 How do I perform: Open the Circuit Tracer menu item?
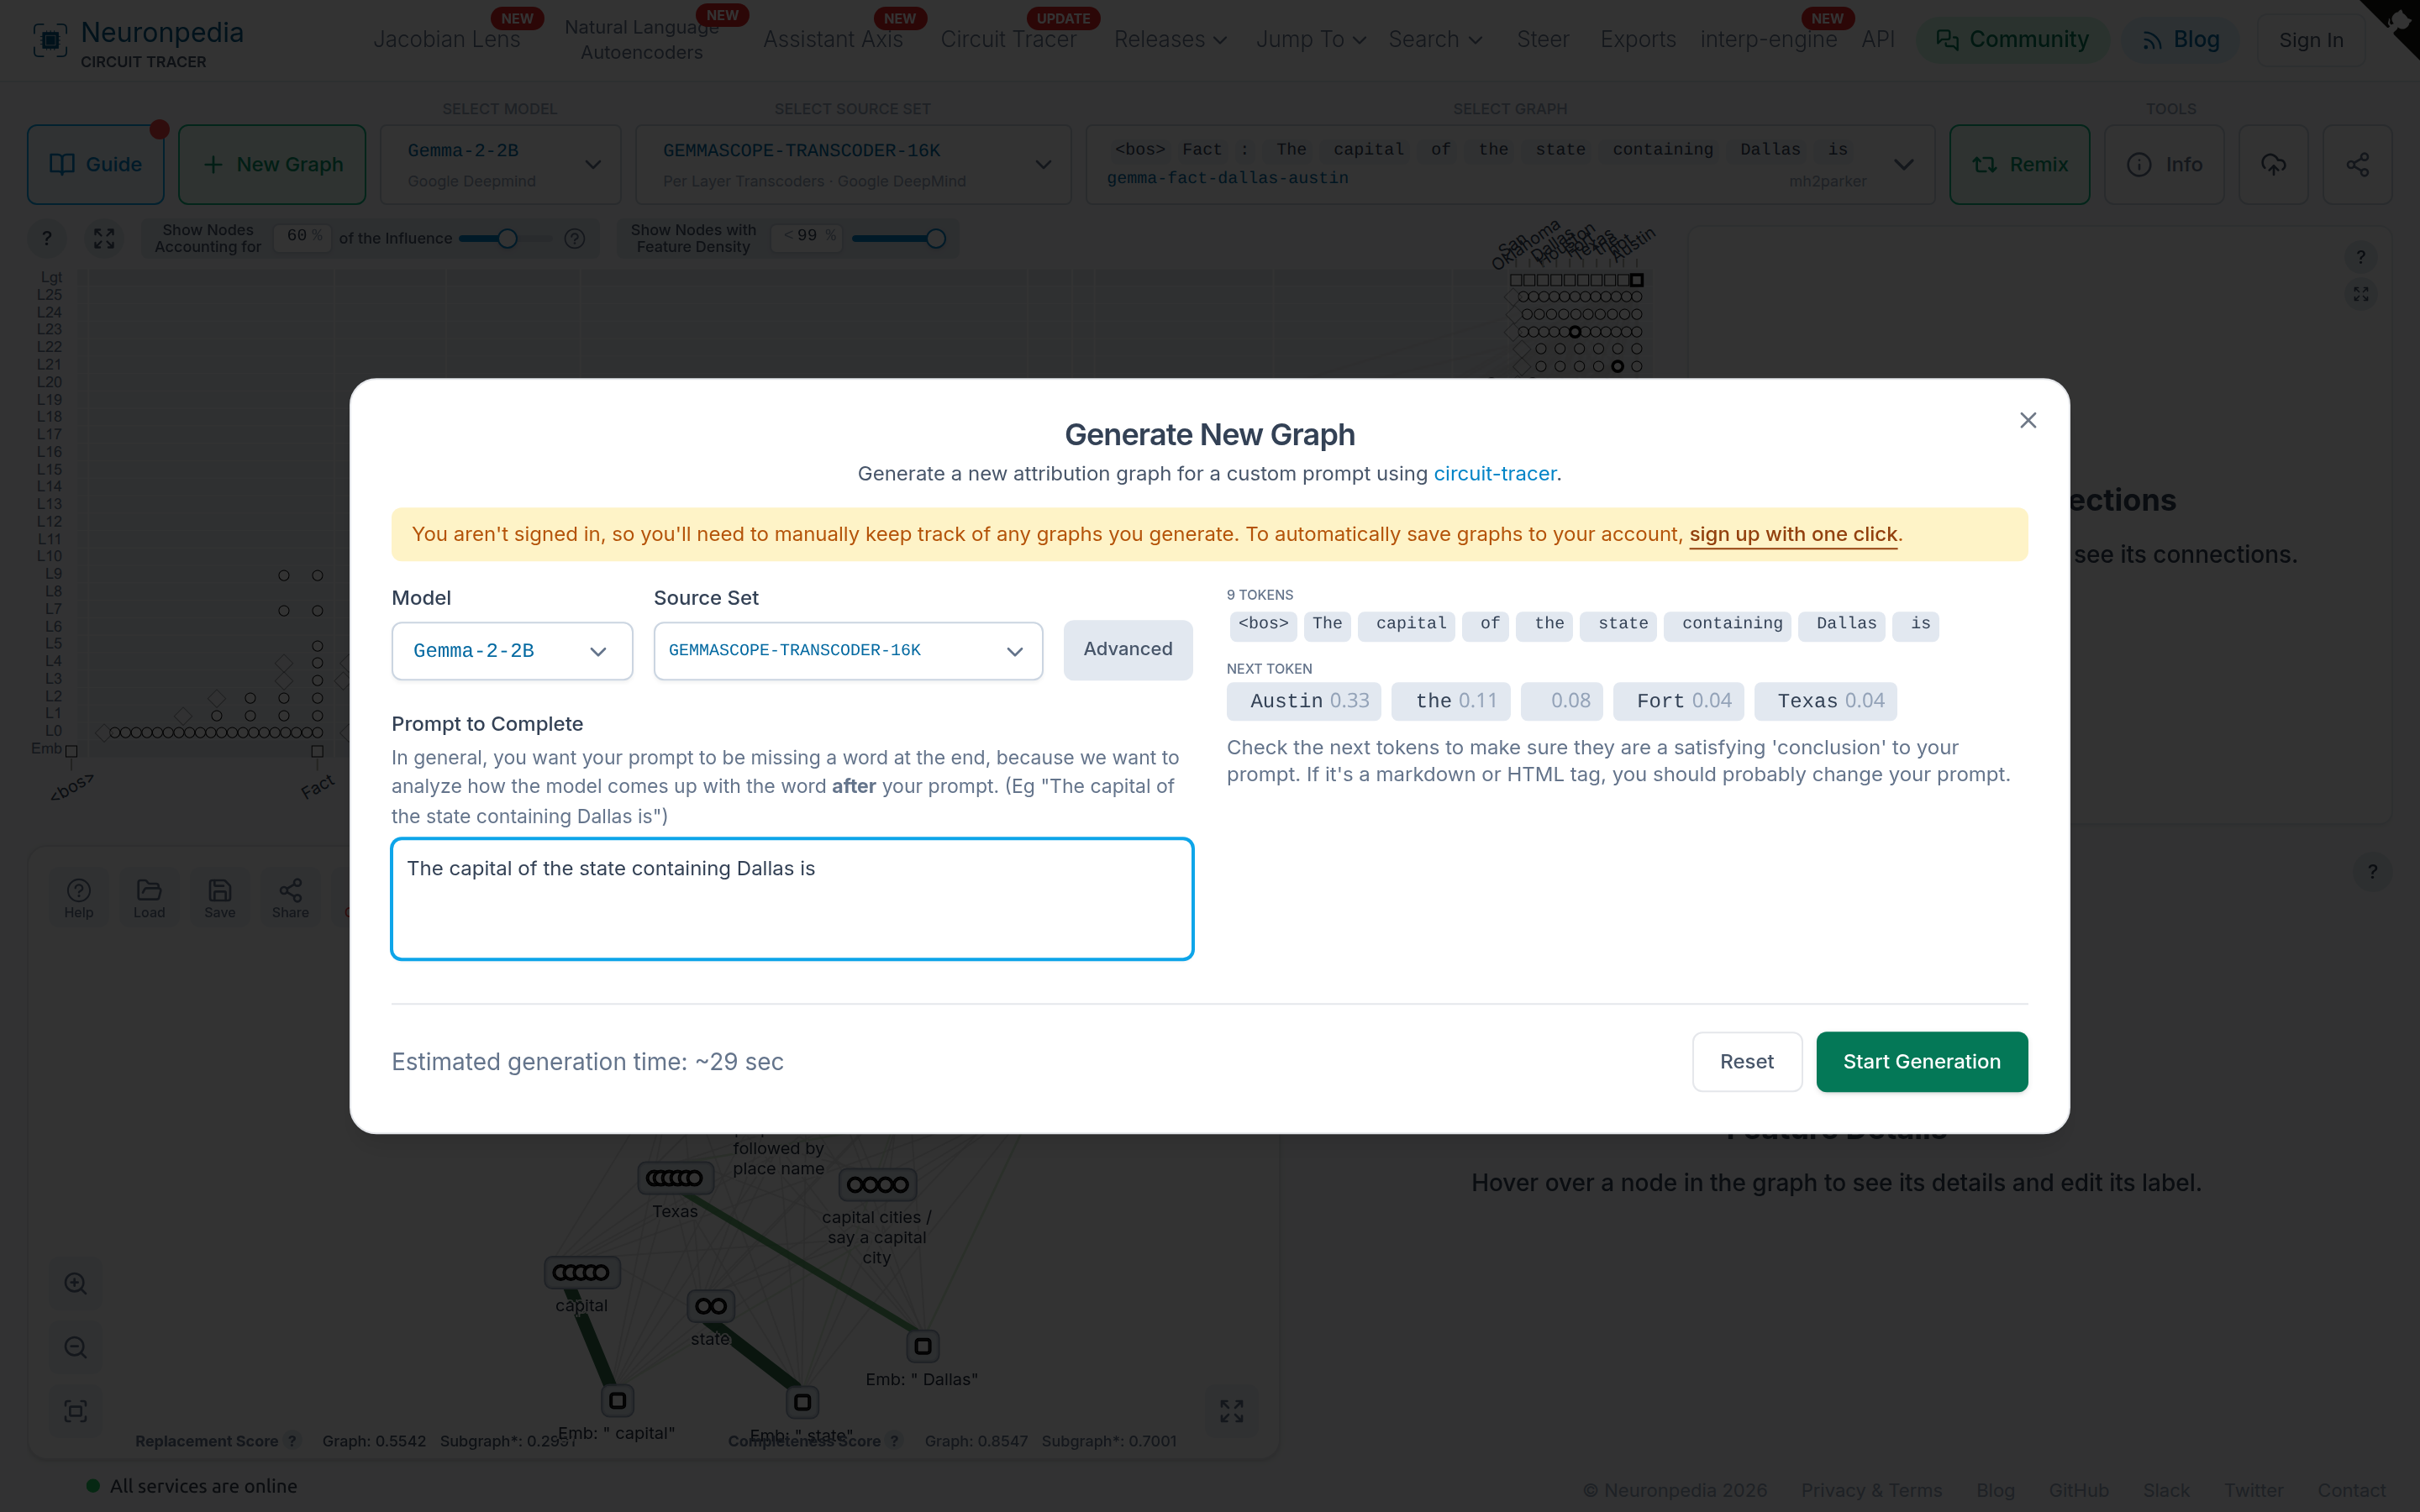[1008, 40]
